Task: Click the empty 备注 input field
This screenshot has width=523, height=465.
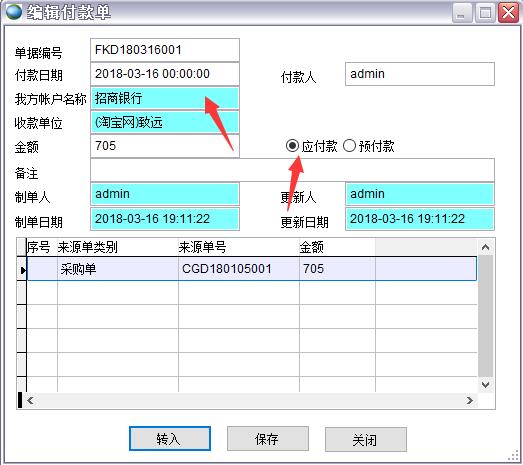Action: 292,170
